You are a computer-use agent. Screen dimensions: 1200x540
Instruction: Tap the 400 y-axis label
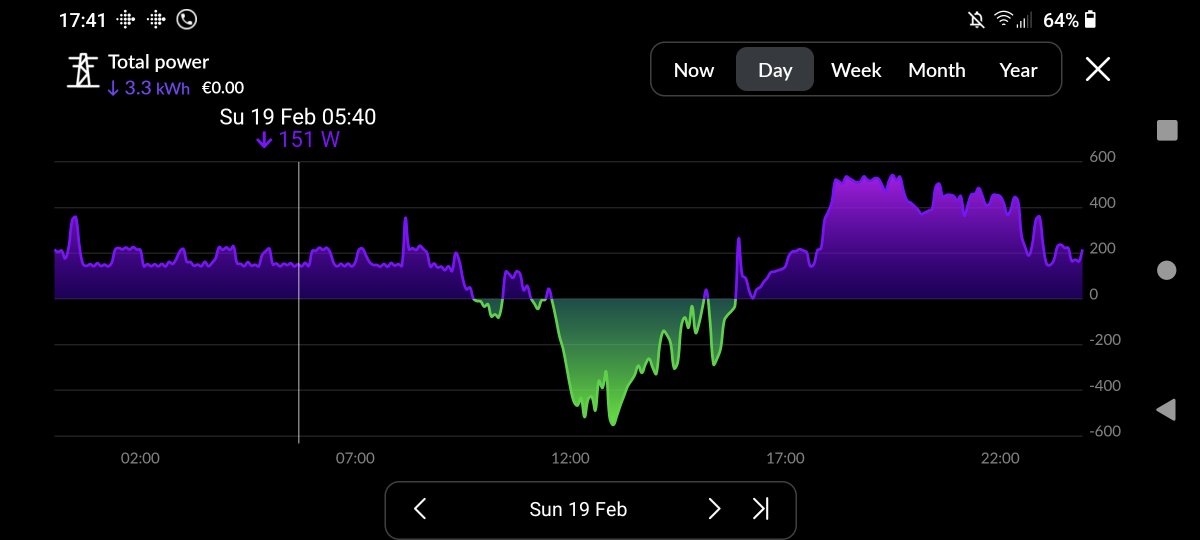point(1103,203)
